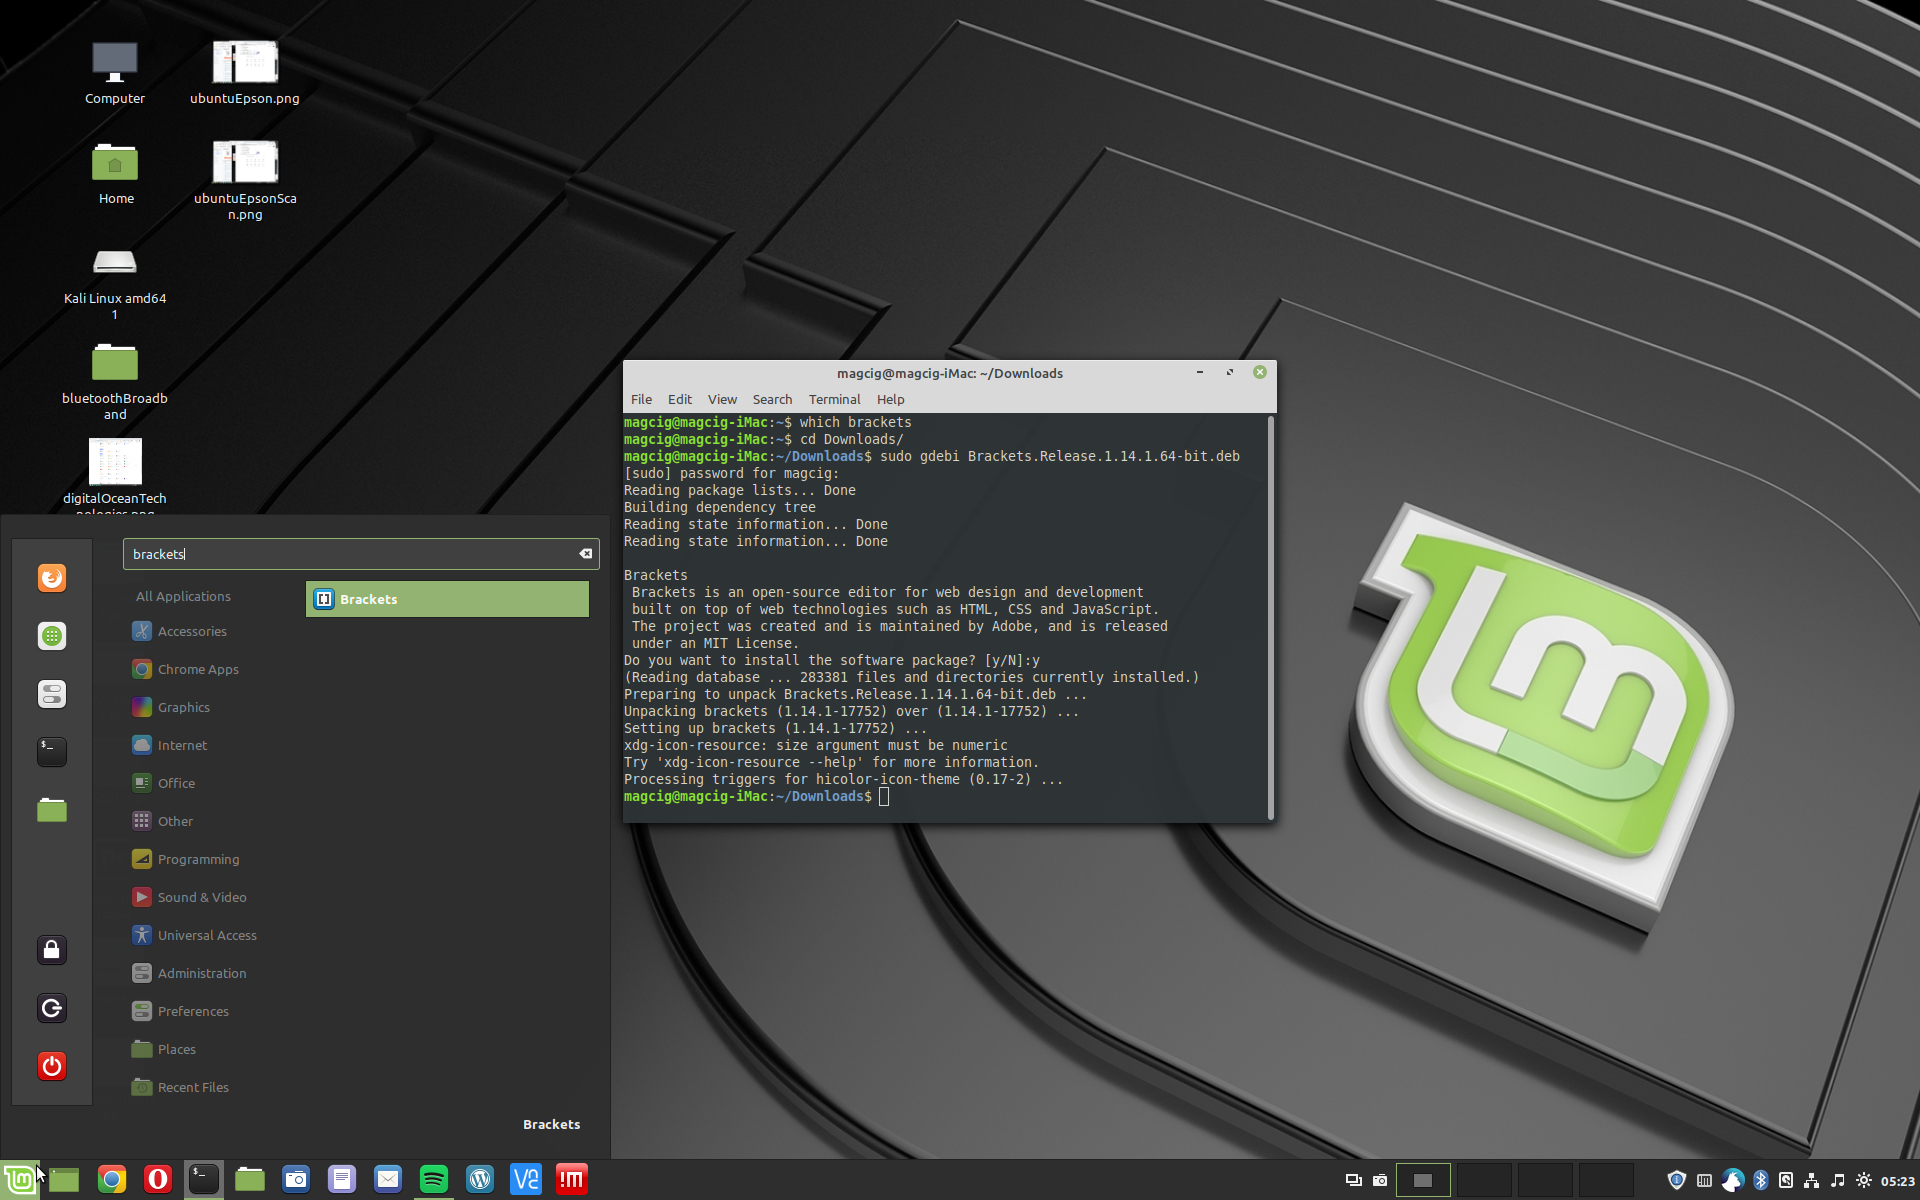This screenshot has width=1920, height=1200.
Task: Click the menu search box containing brackets
Action: point(361,554)
